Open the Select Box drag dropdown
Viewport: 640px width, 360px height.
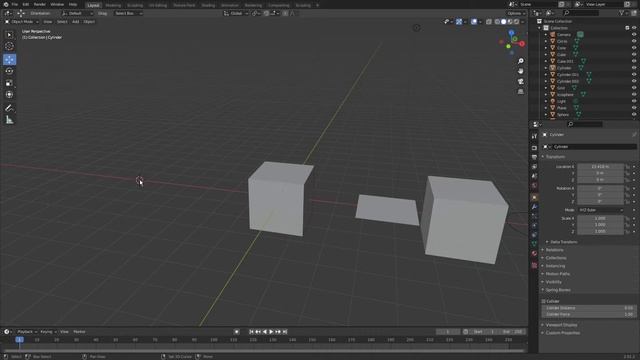point(128,13)
